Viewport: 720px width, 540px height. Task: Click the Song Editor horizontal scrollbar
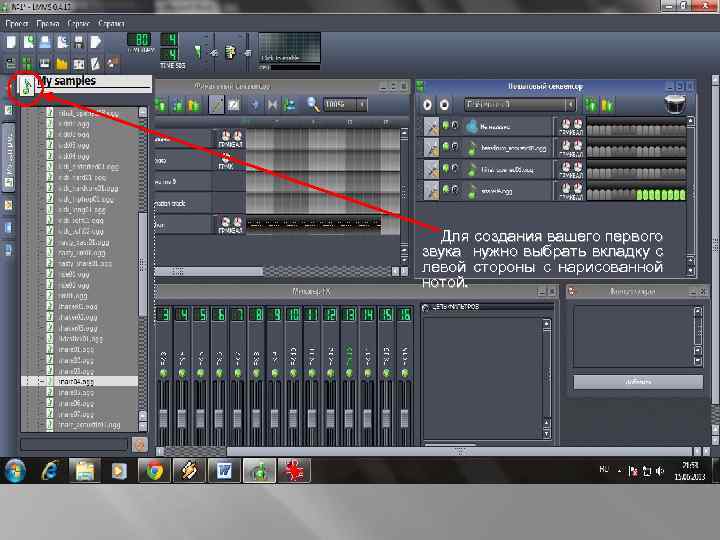coord(209,271)
